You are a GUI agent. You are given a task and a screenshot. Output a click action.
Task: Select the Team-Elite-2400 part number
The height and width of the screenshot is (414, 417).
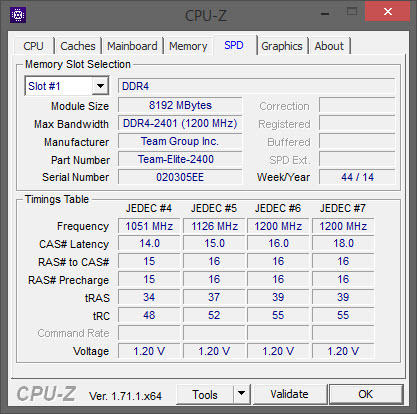(x=180, y=159)
